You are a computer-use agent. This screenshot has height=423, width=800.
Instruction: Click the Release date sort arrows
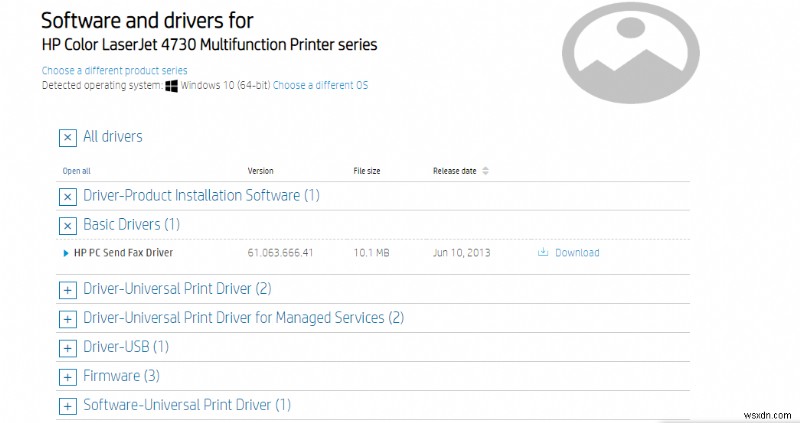coord(486,171)
